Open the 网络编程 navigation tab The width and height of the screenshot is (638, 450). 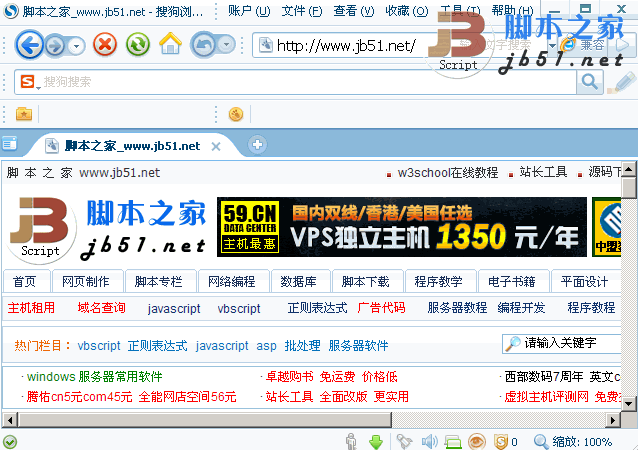pyautogui.click(x=232, y=281)
